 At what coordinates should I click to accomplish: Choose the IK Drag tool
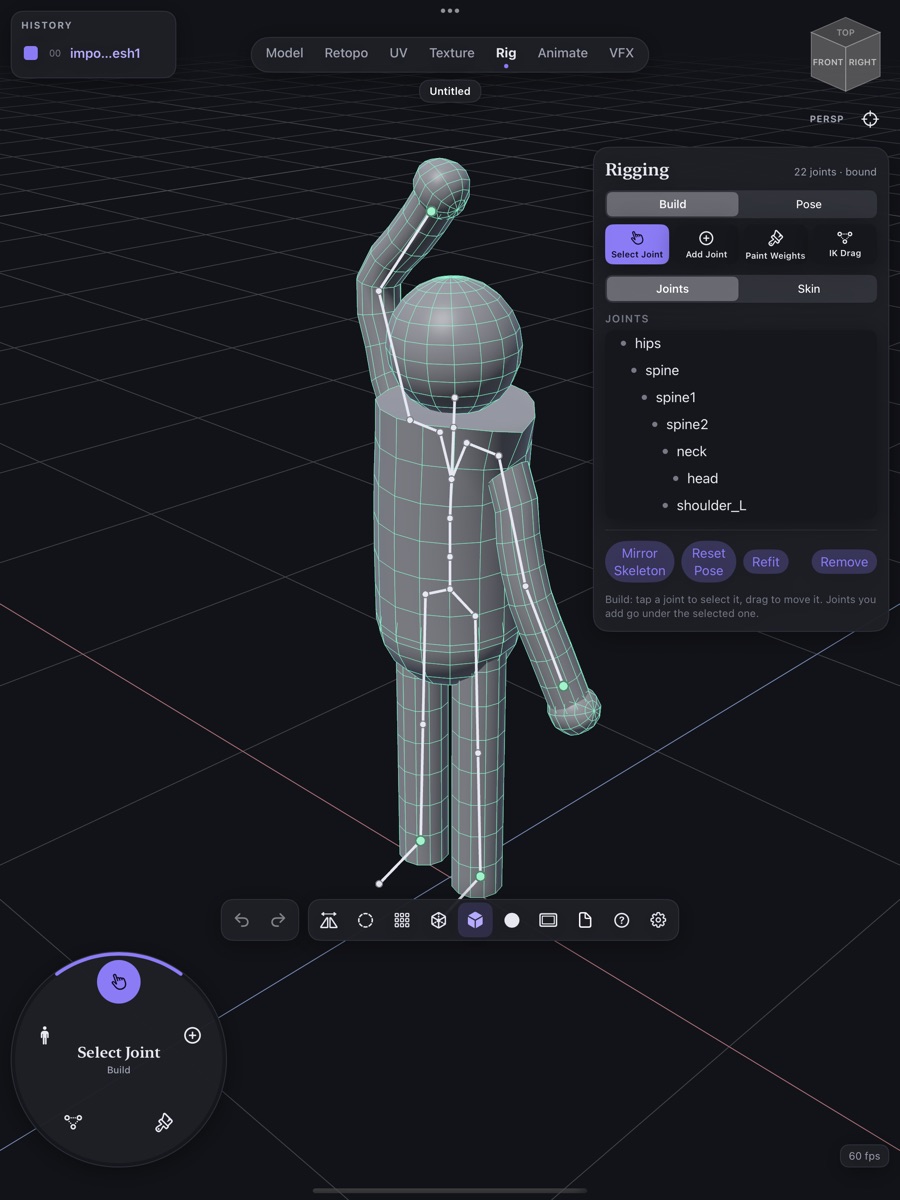[x=845, y=244]
